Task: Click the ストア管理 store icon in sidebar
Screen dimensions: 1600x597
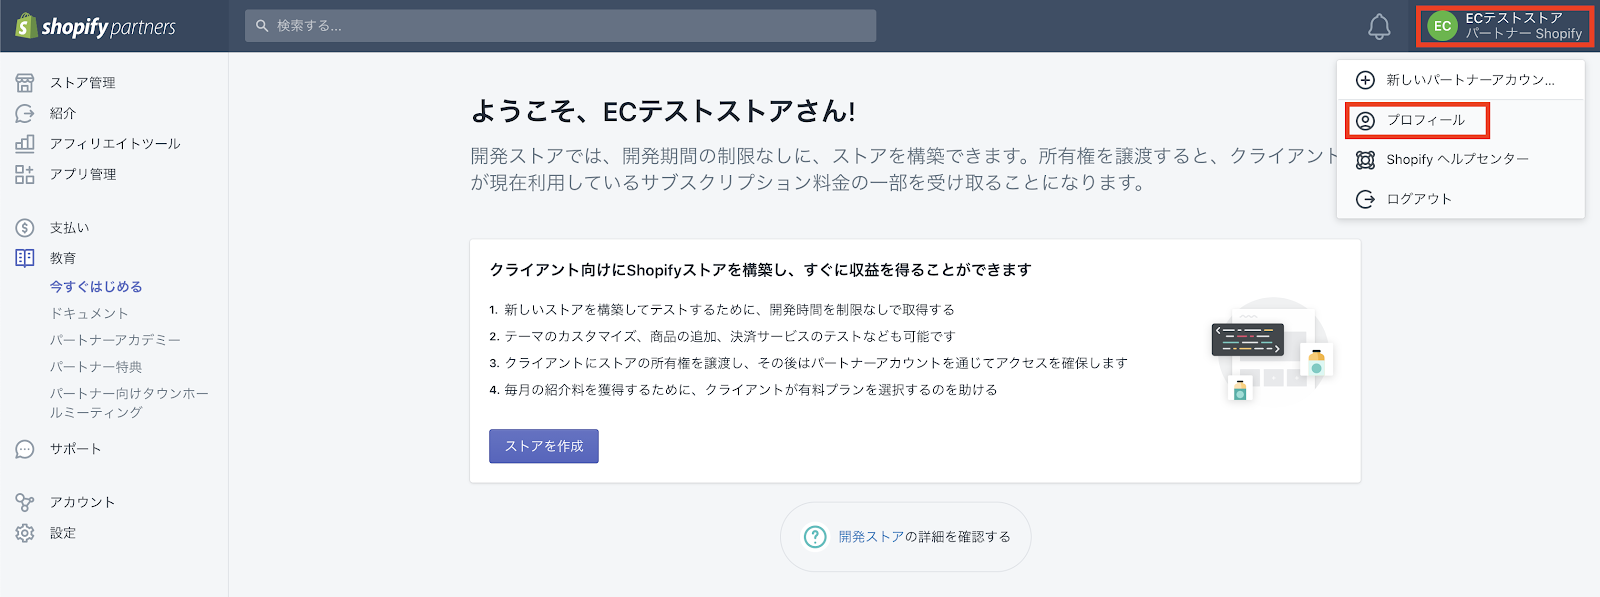Action: [x=25, y=83]
